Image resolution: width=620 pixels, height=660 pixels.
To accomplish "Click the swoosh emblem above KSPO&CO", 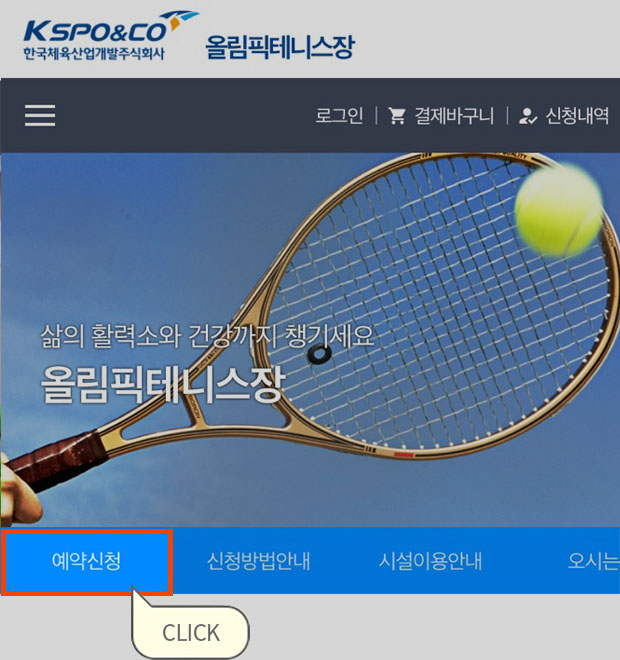I will pos(181,19).
